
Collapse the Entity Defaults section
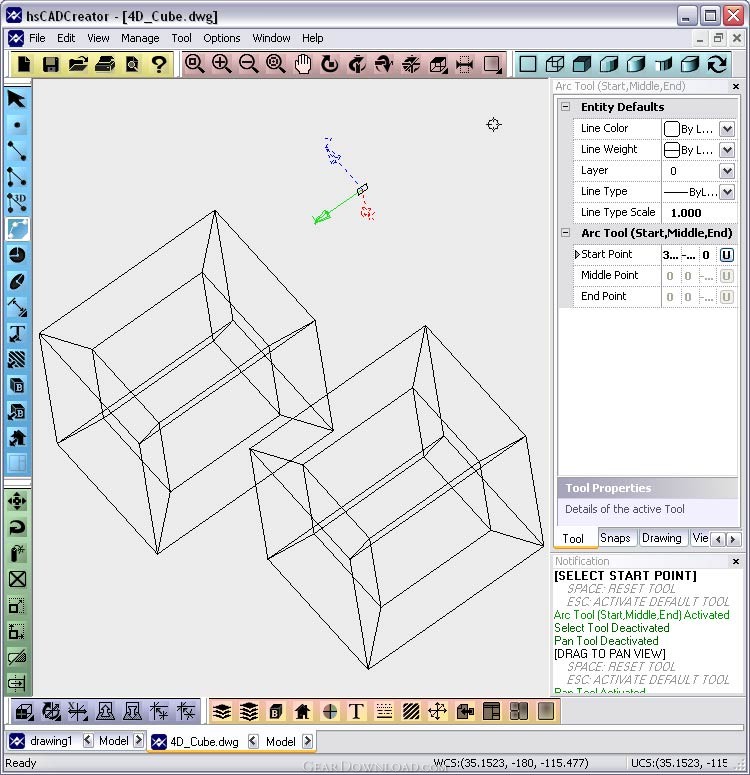coord(566,107)
